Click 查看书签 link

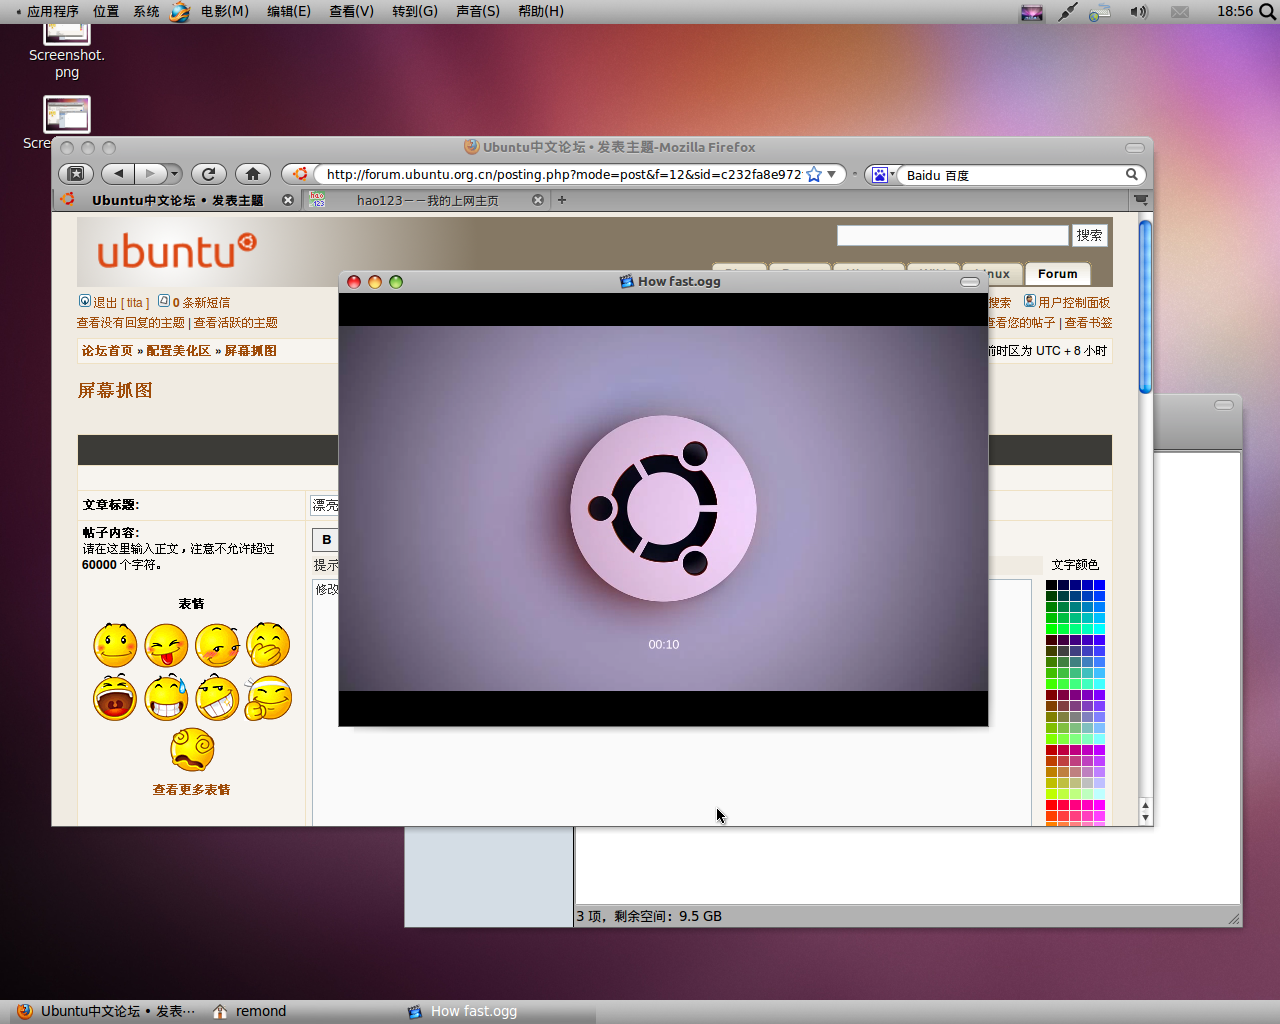(1088, 323)
